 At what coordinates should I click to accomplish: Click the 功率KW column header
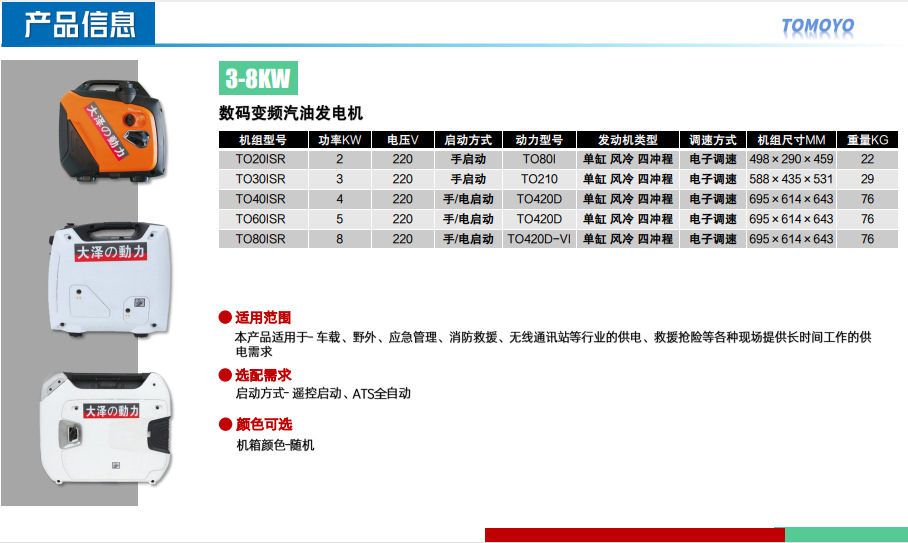(x=340, y=140)
